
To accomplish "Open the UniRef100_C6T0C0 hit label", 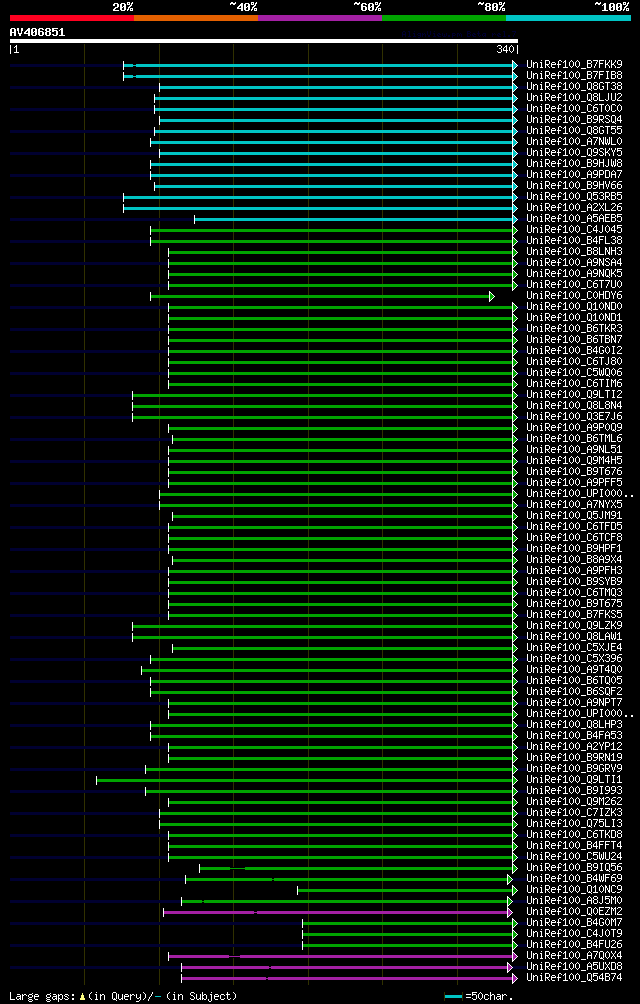I will click(574, 108).
